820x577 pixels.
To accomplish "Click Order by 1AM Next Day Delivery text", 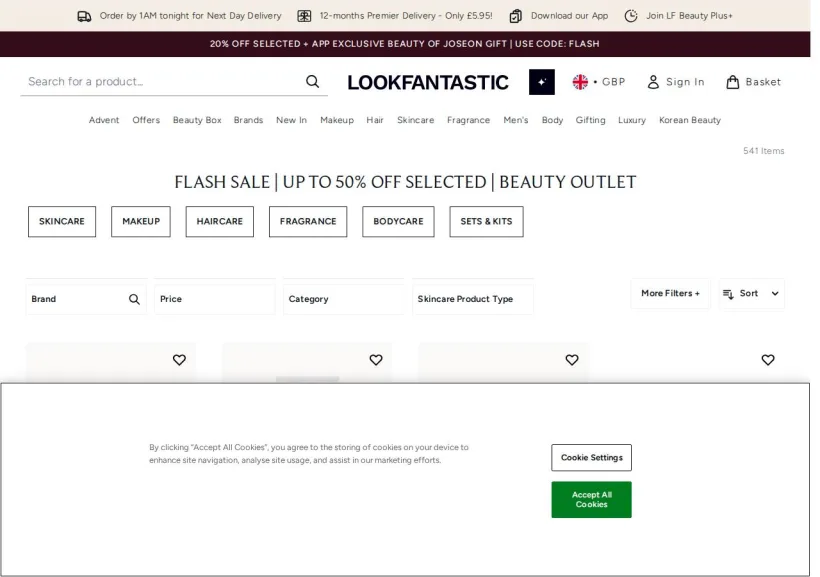I will (x=190, y=16).
